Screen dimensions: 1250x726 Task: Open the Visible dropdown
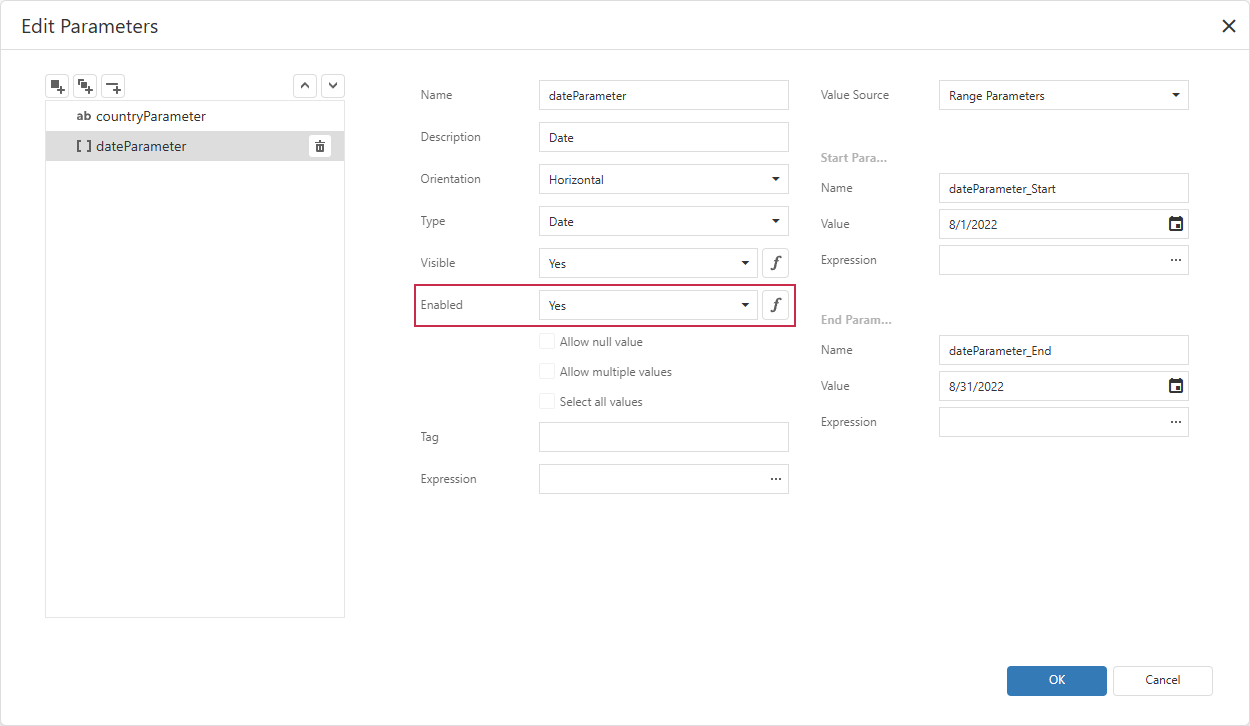click(x=648, y=263)
